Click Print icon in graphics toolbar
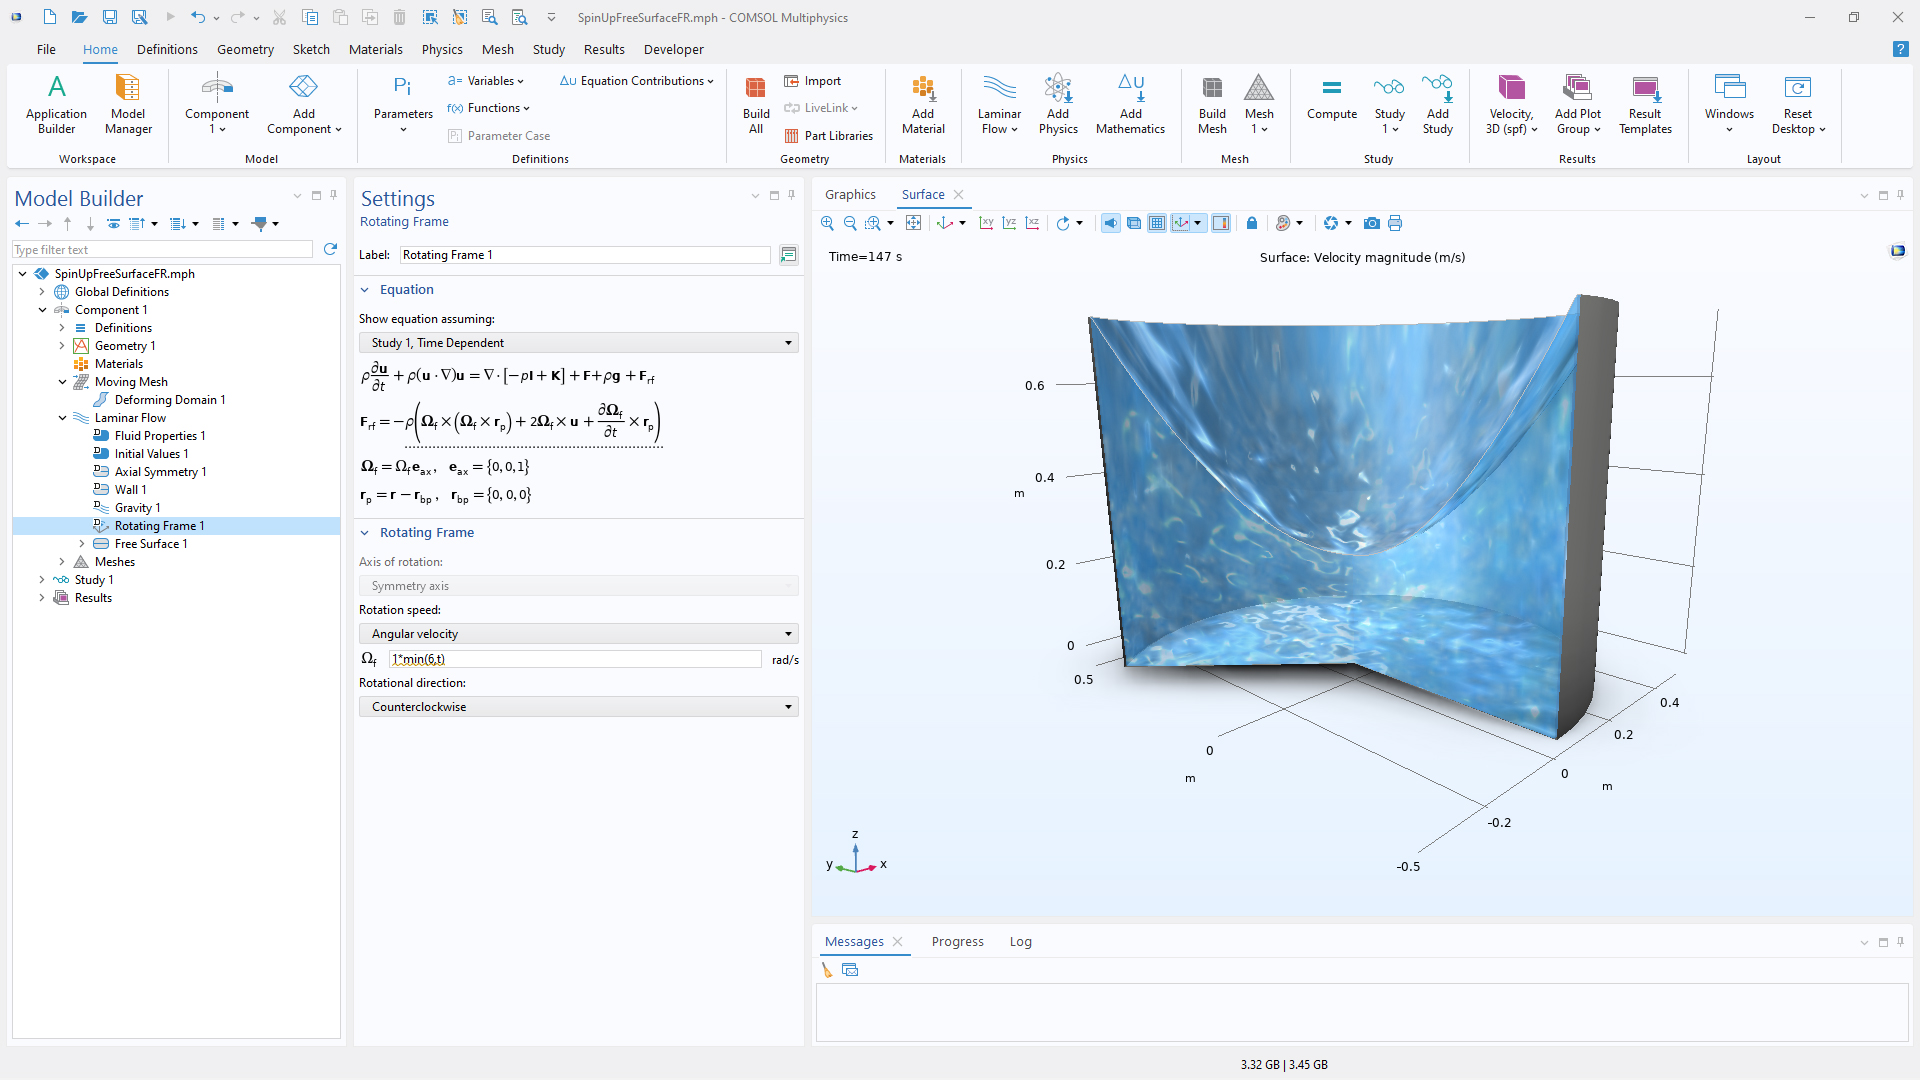The height and width of the screenshot is (1080, 1920). click(1395, 223)
